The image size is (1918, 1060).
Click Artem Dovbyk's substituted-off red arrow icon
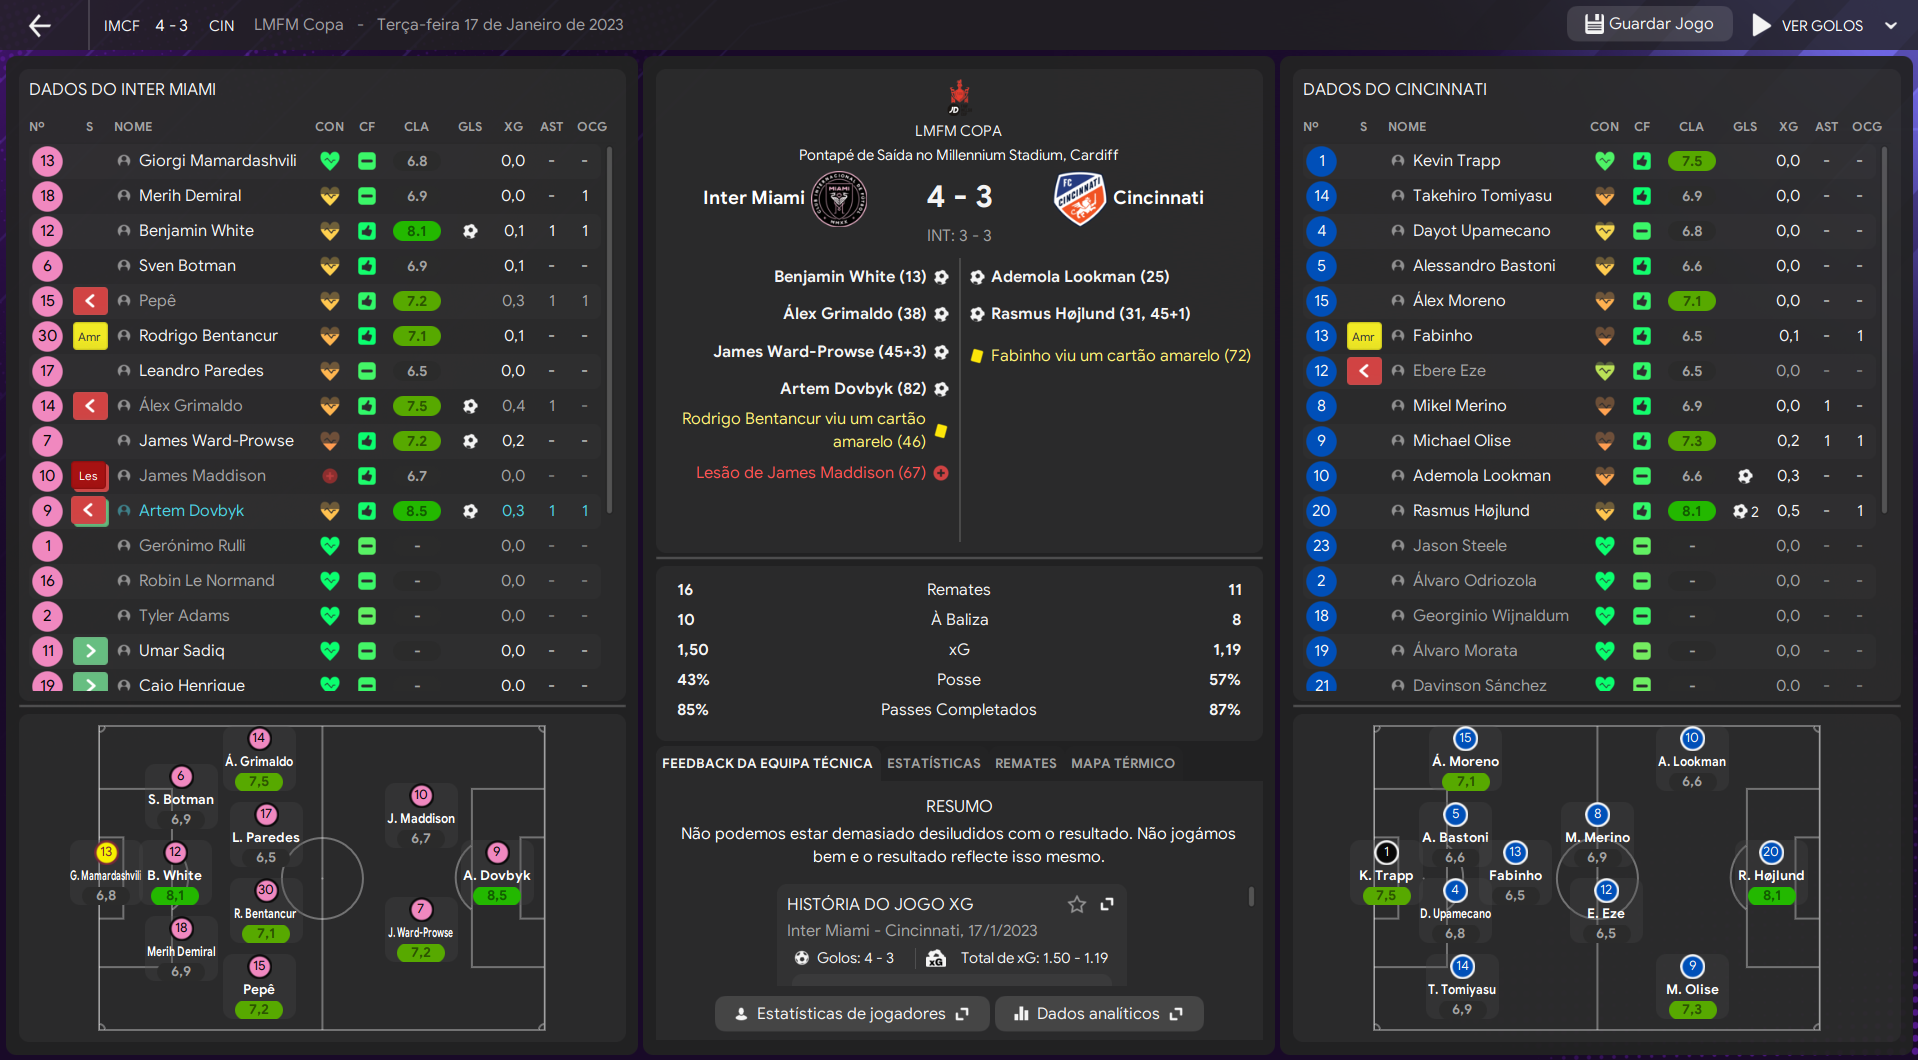[90, 511]
